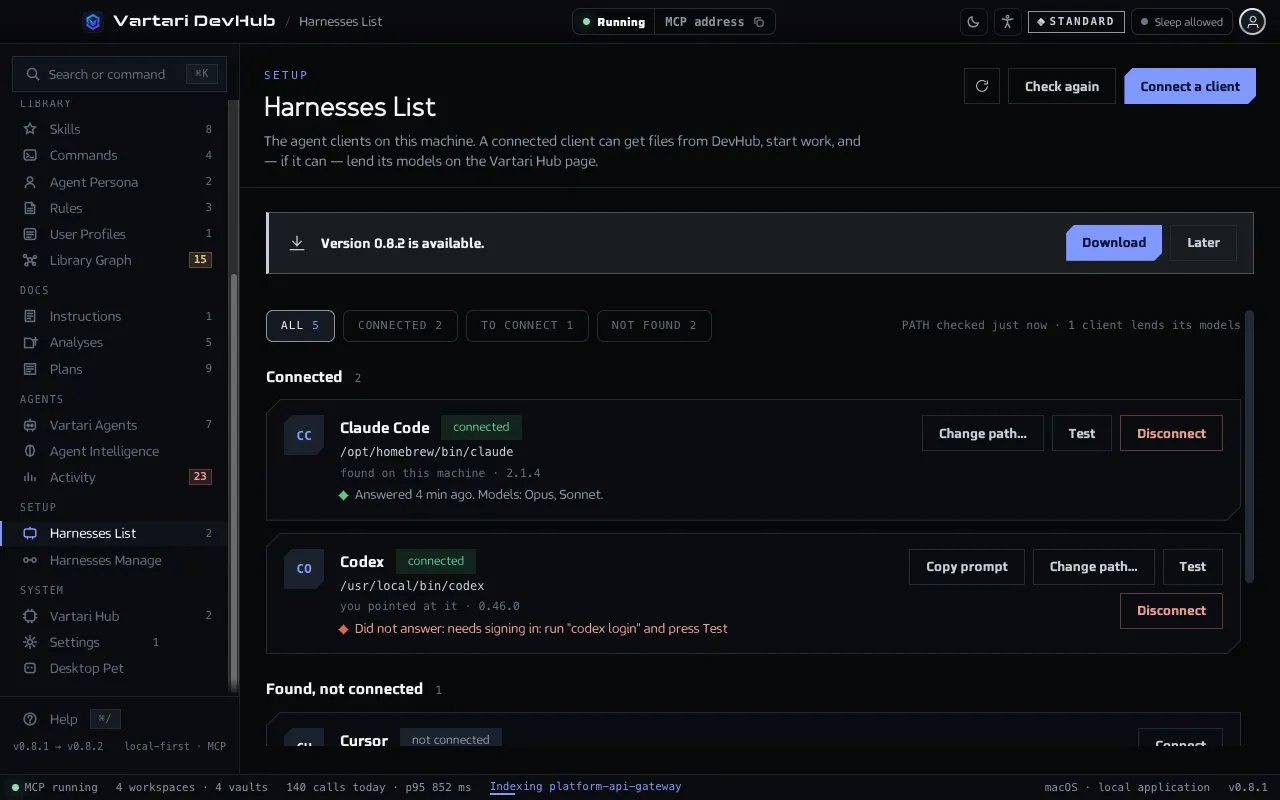
Task: Click the Codex CO avatar tile
Action: point(304,568)
